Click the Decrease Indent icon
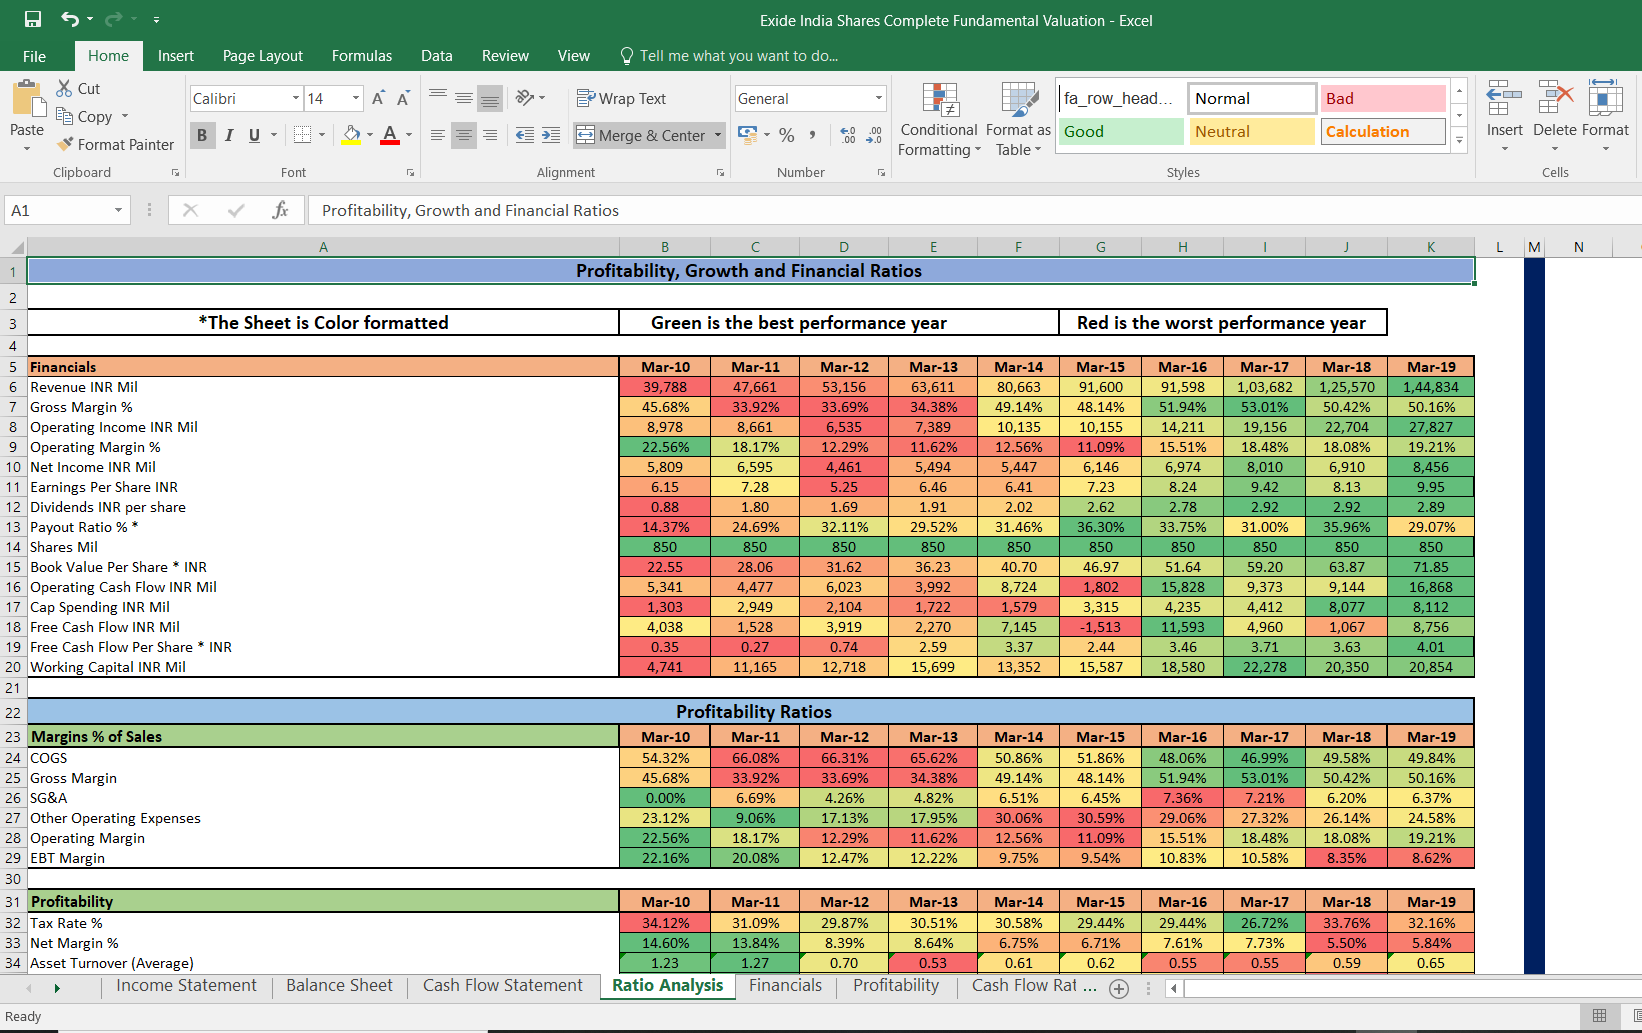1642x1033 pixels. coord(524,135)
